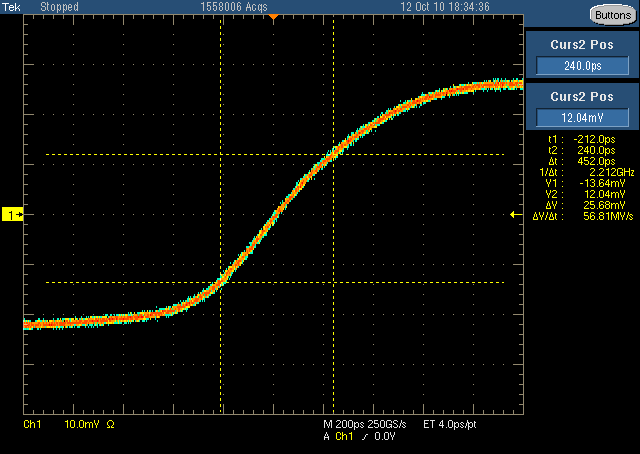This screenshot has height=454, width=640.
Task: Click the 250GS/s sample rate readout
Action: point(387,425)
